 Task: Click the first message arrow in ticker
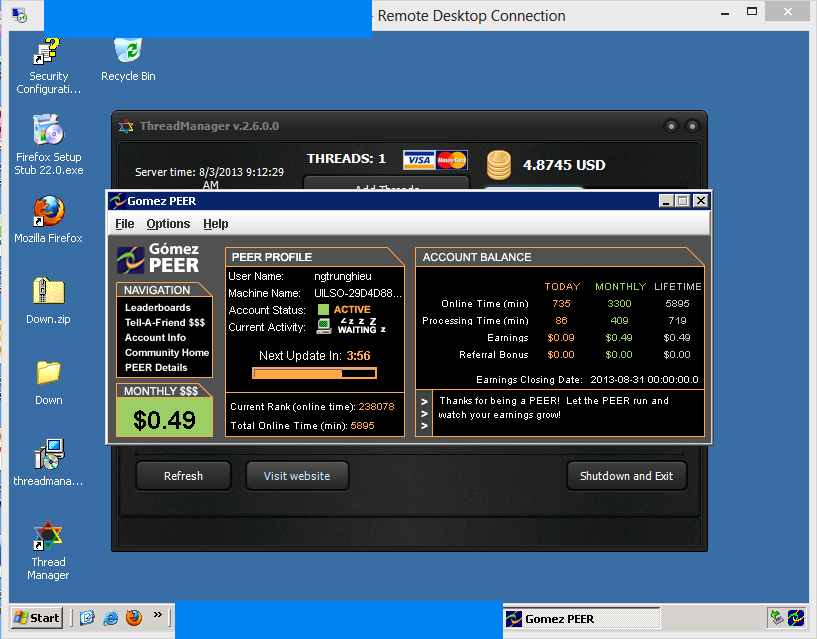tap(424, 401)
